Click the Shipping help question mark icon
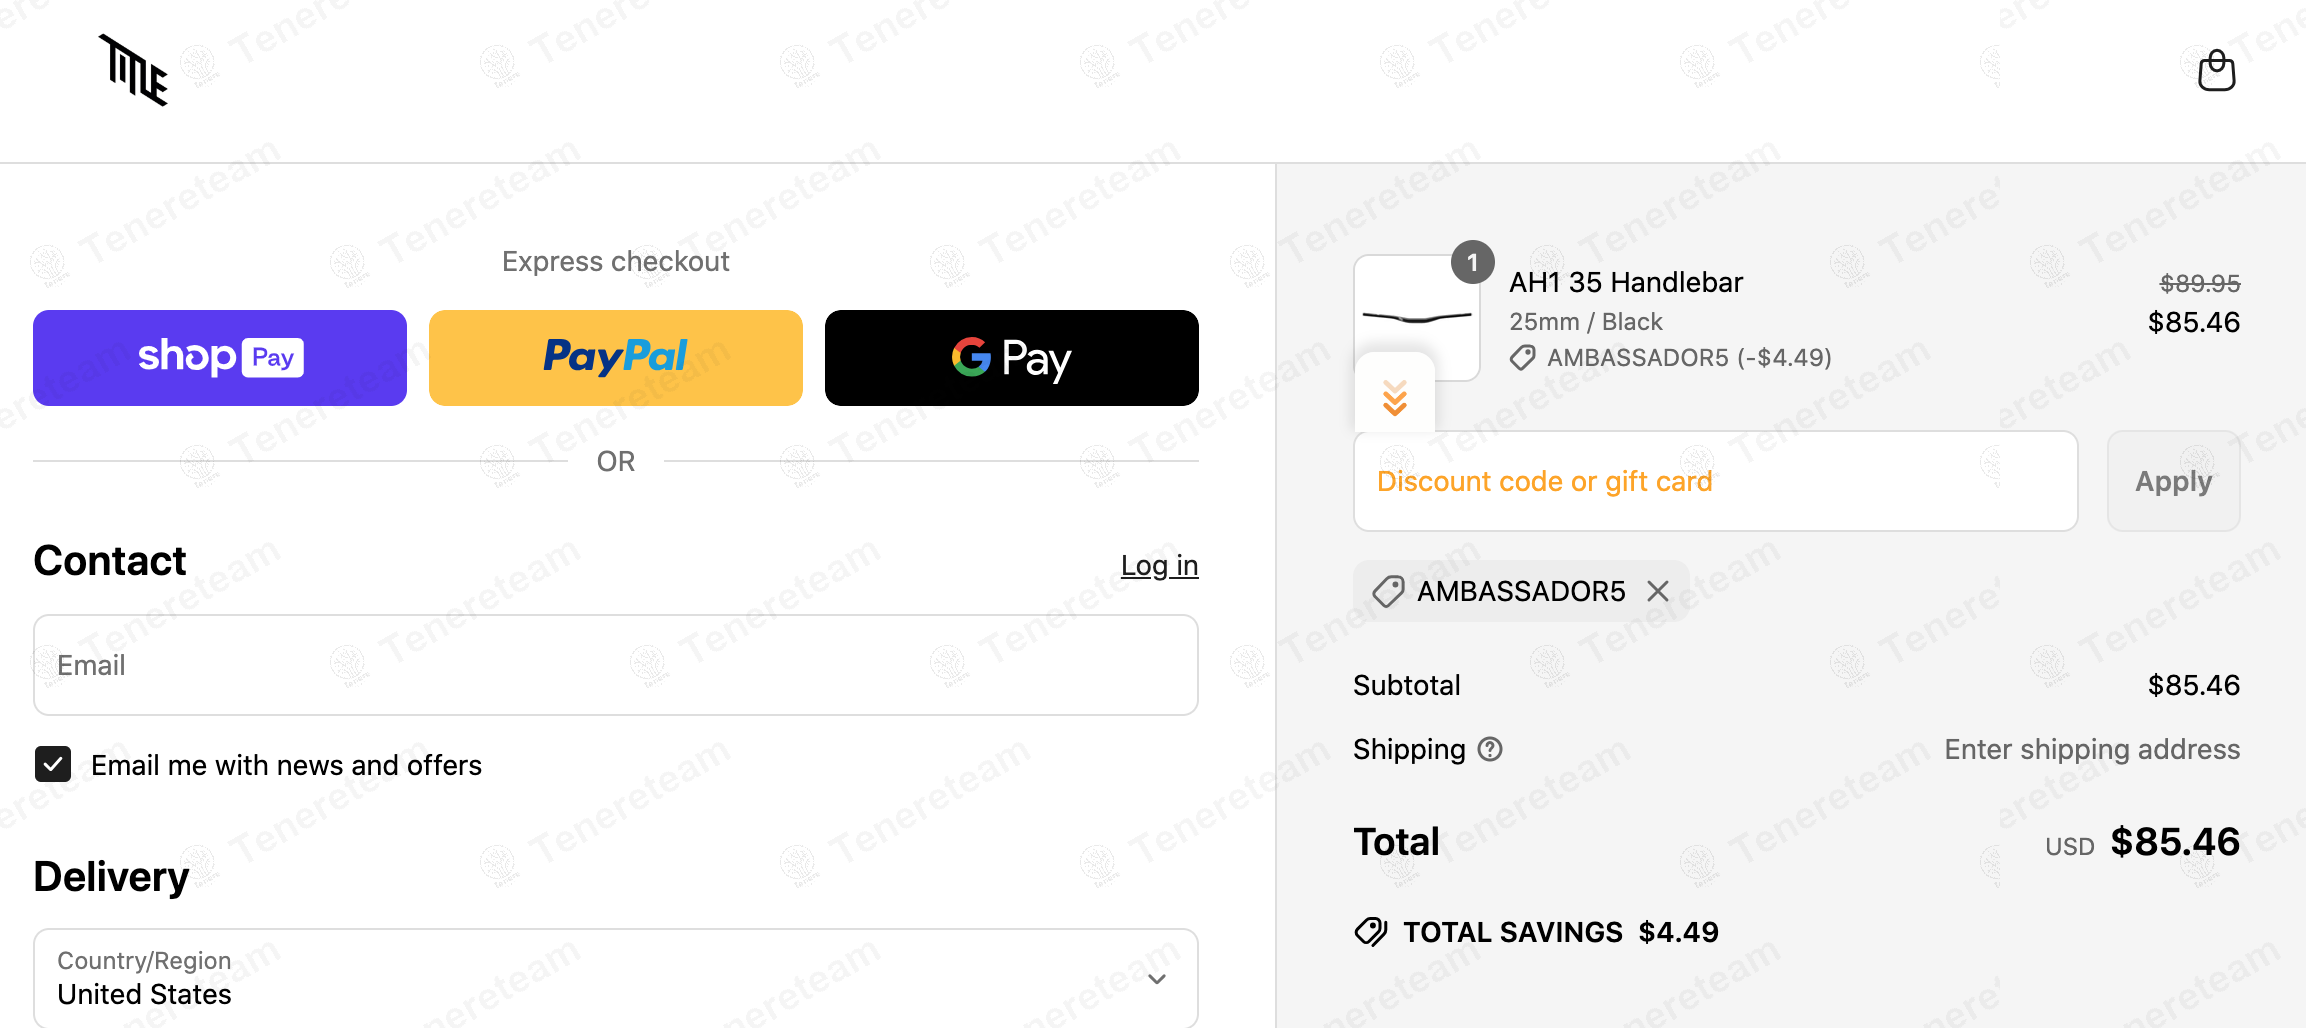The image size is (2306, 1028). (1490, 749)
